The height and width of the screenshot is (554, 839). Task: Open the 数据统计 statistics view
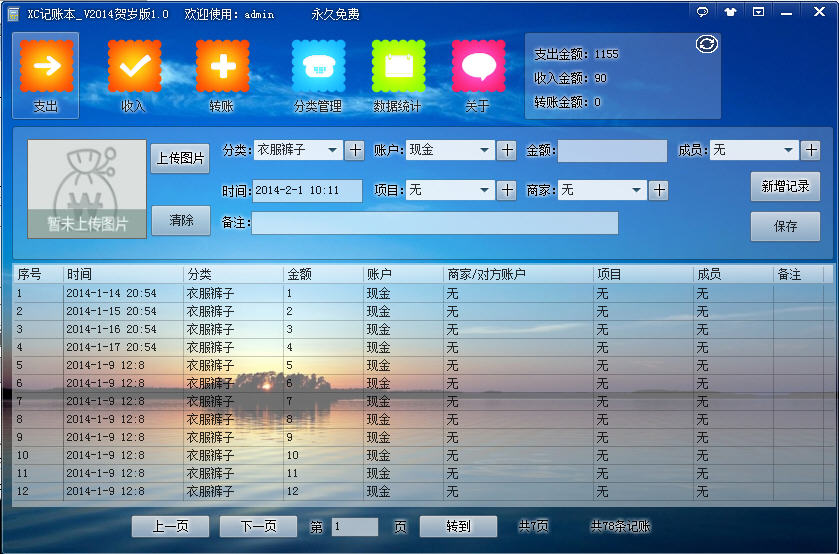click(x=397, y=74)
